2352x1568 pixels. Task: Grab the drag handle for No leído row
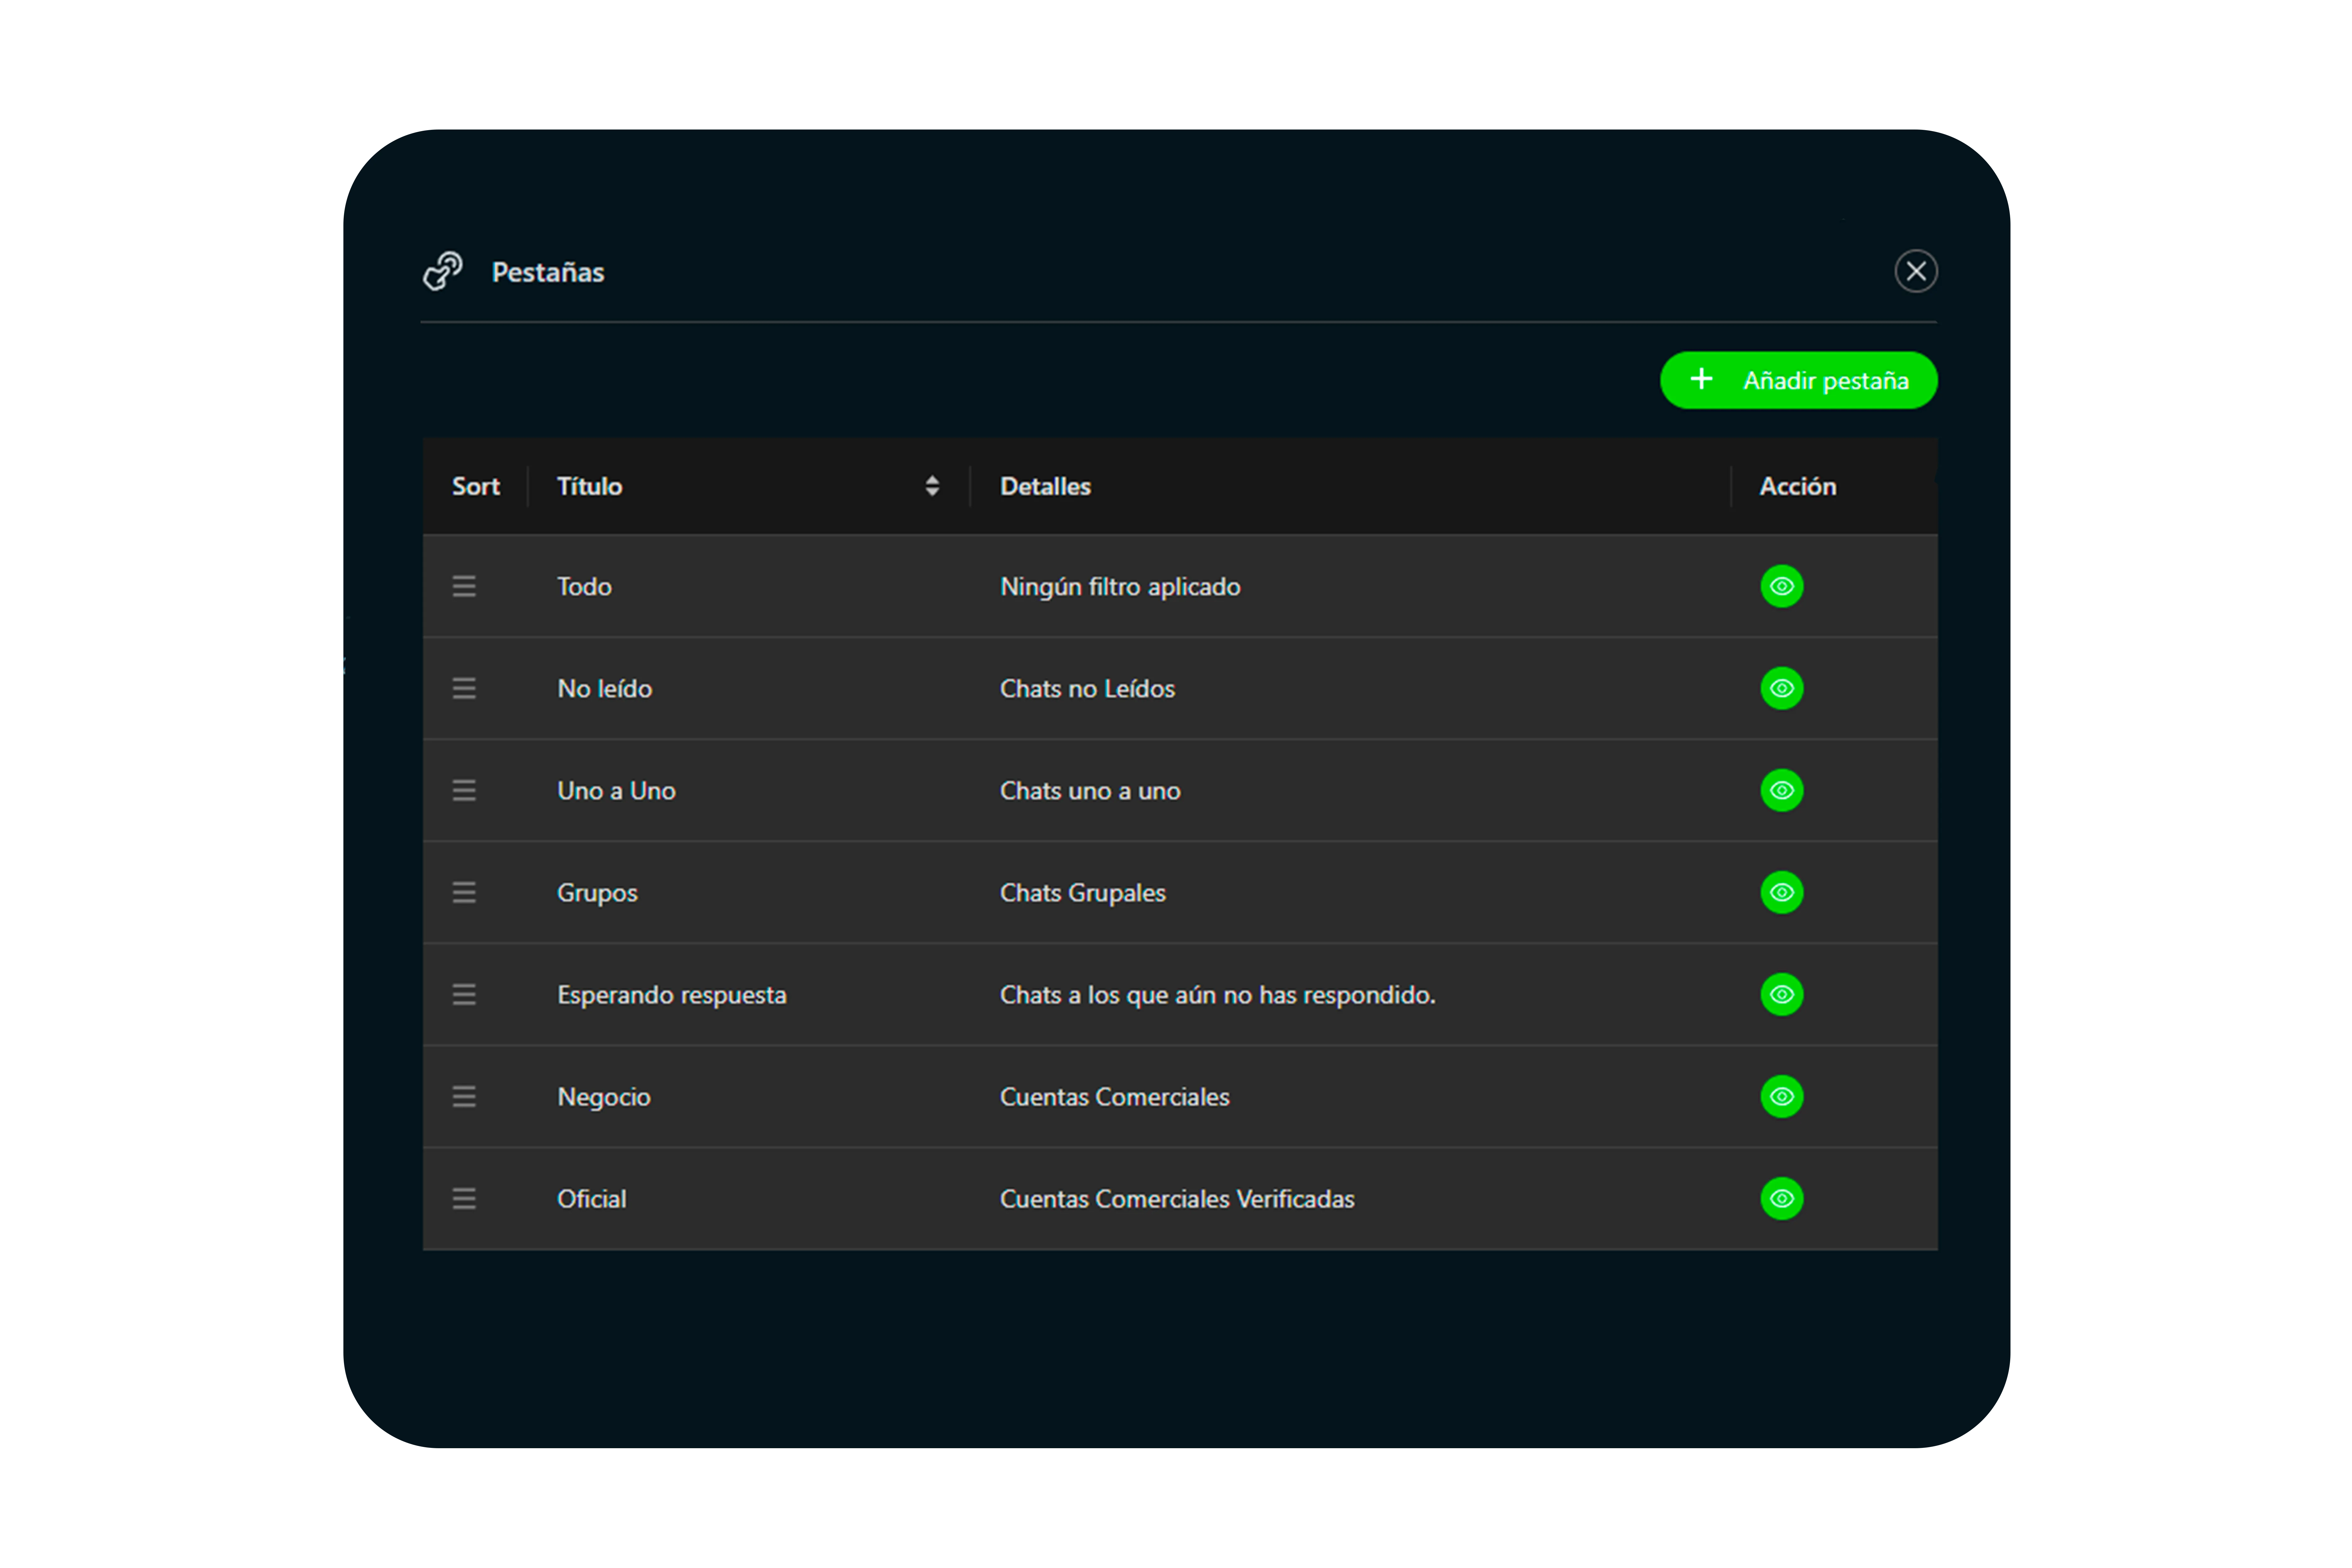pyautogui.click(x=464, y=688)
